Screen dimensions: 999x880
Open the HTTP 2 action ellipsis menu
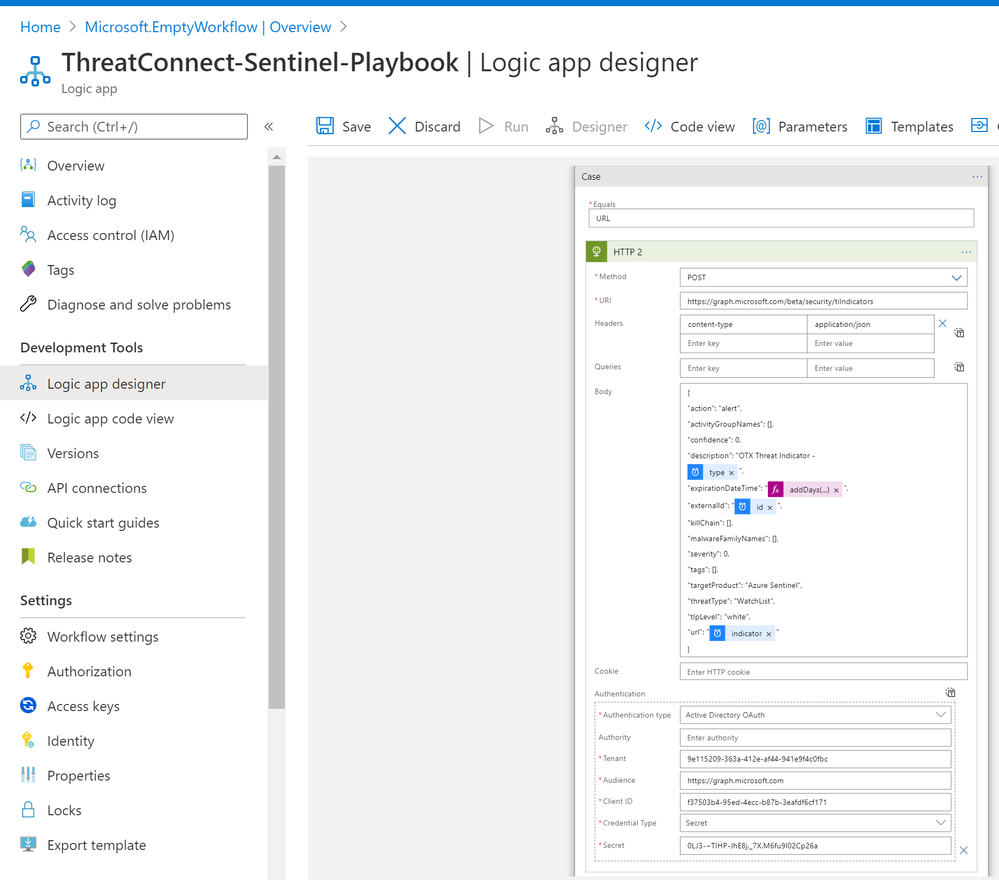pos(966,252)
